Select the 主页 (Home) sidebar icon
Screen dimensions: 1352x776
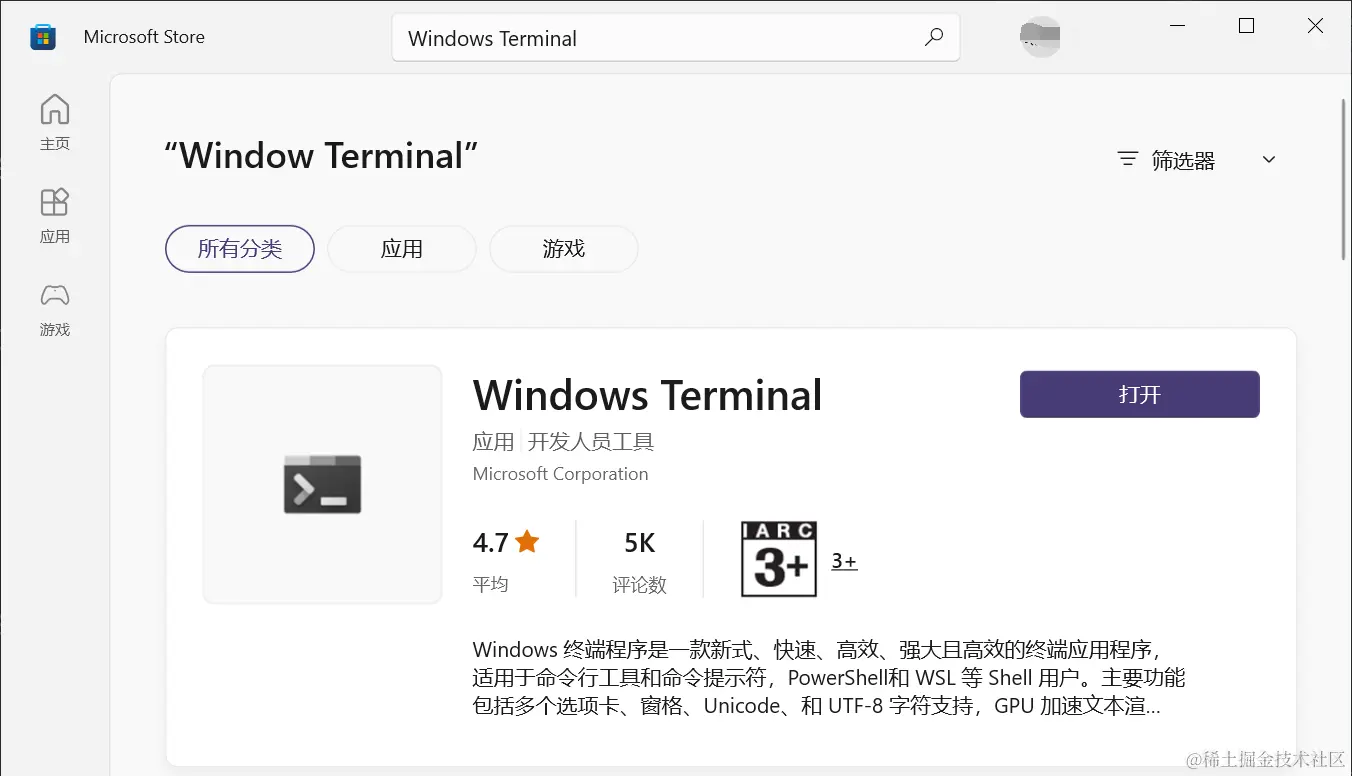pyautogui.click(x=55, y=122)
